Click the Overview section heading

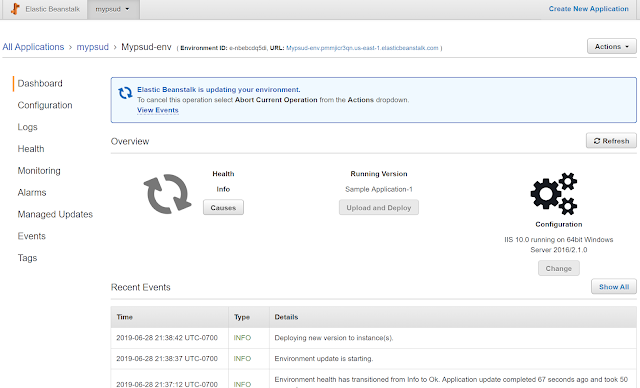tap(130, 141)
